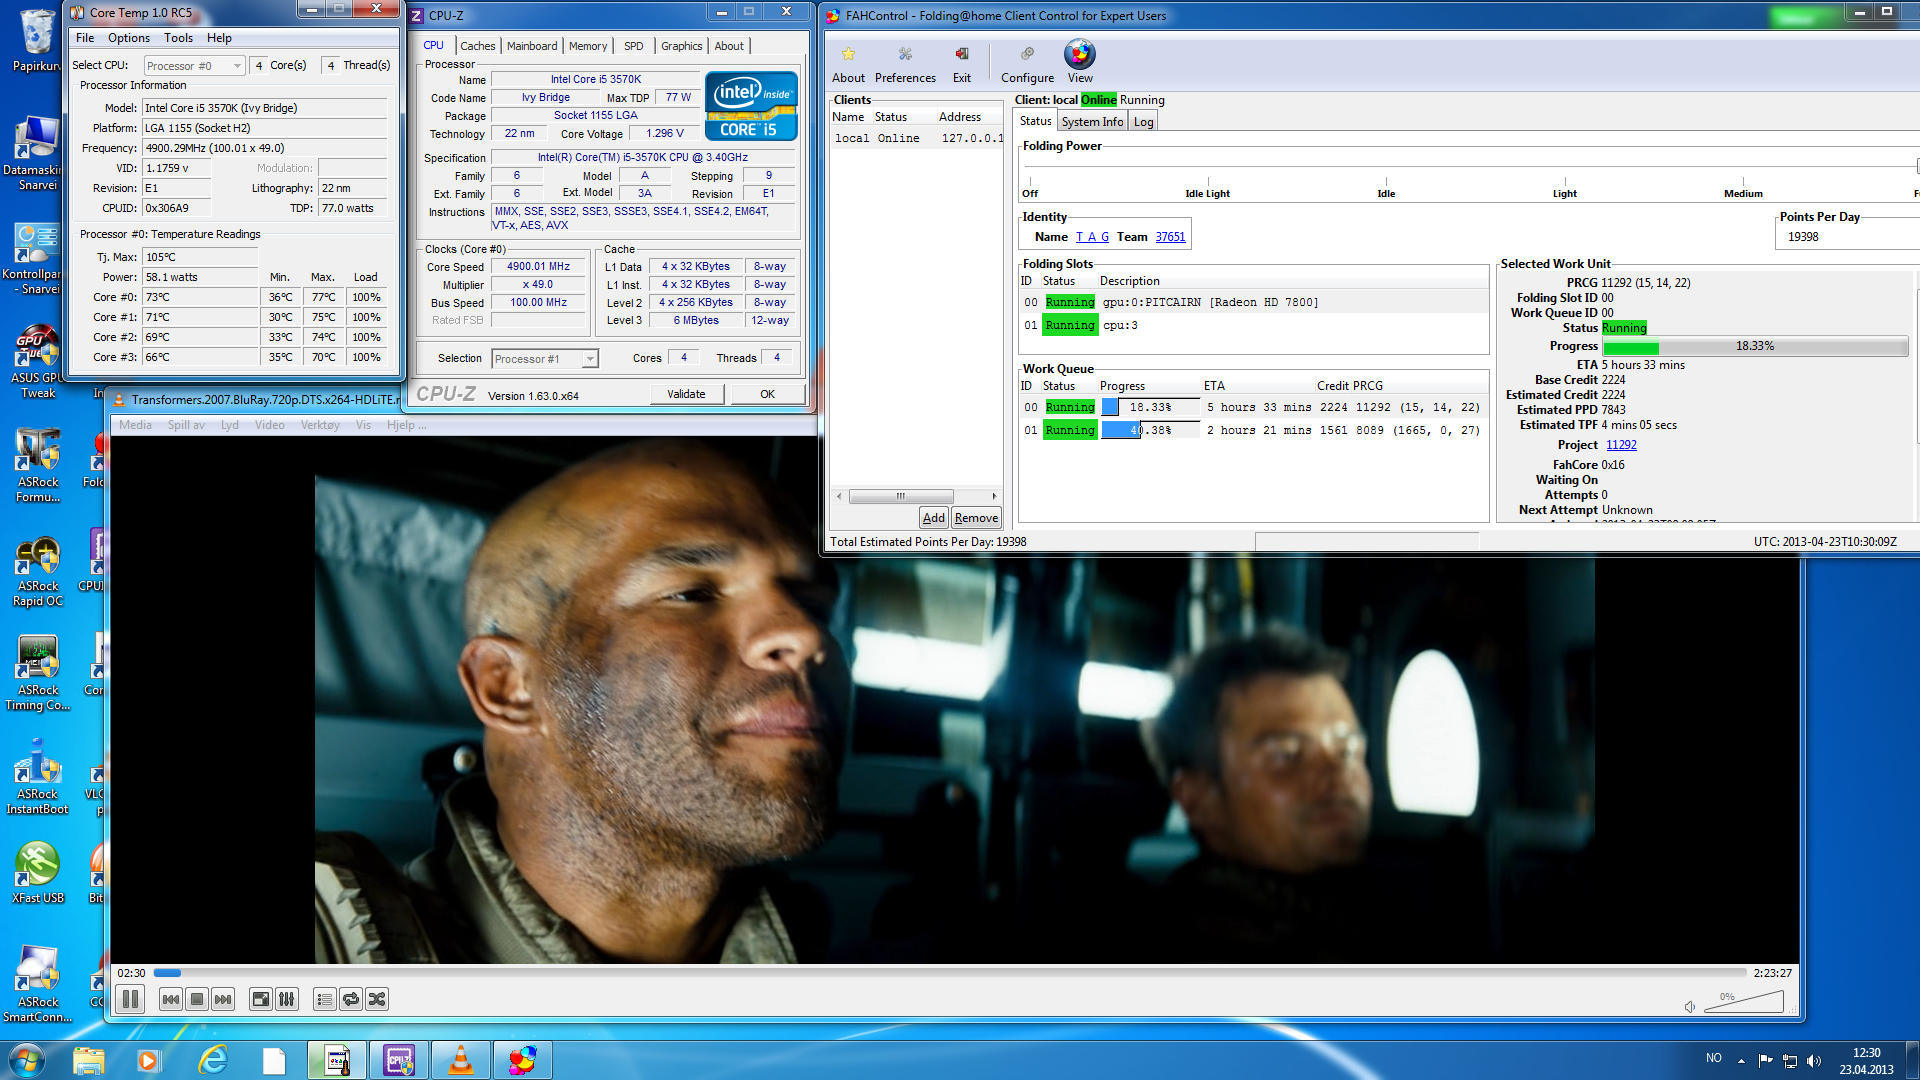The width and height of the screenshot is (1920, 1080).
Task: Expand CPU-Z Selection Processor #1 dropdown
Action: (x=545, y=359)
